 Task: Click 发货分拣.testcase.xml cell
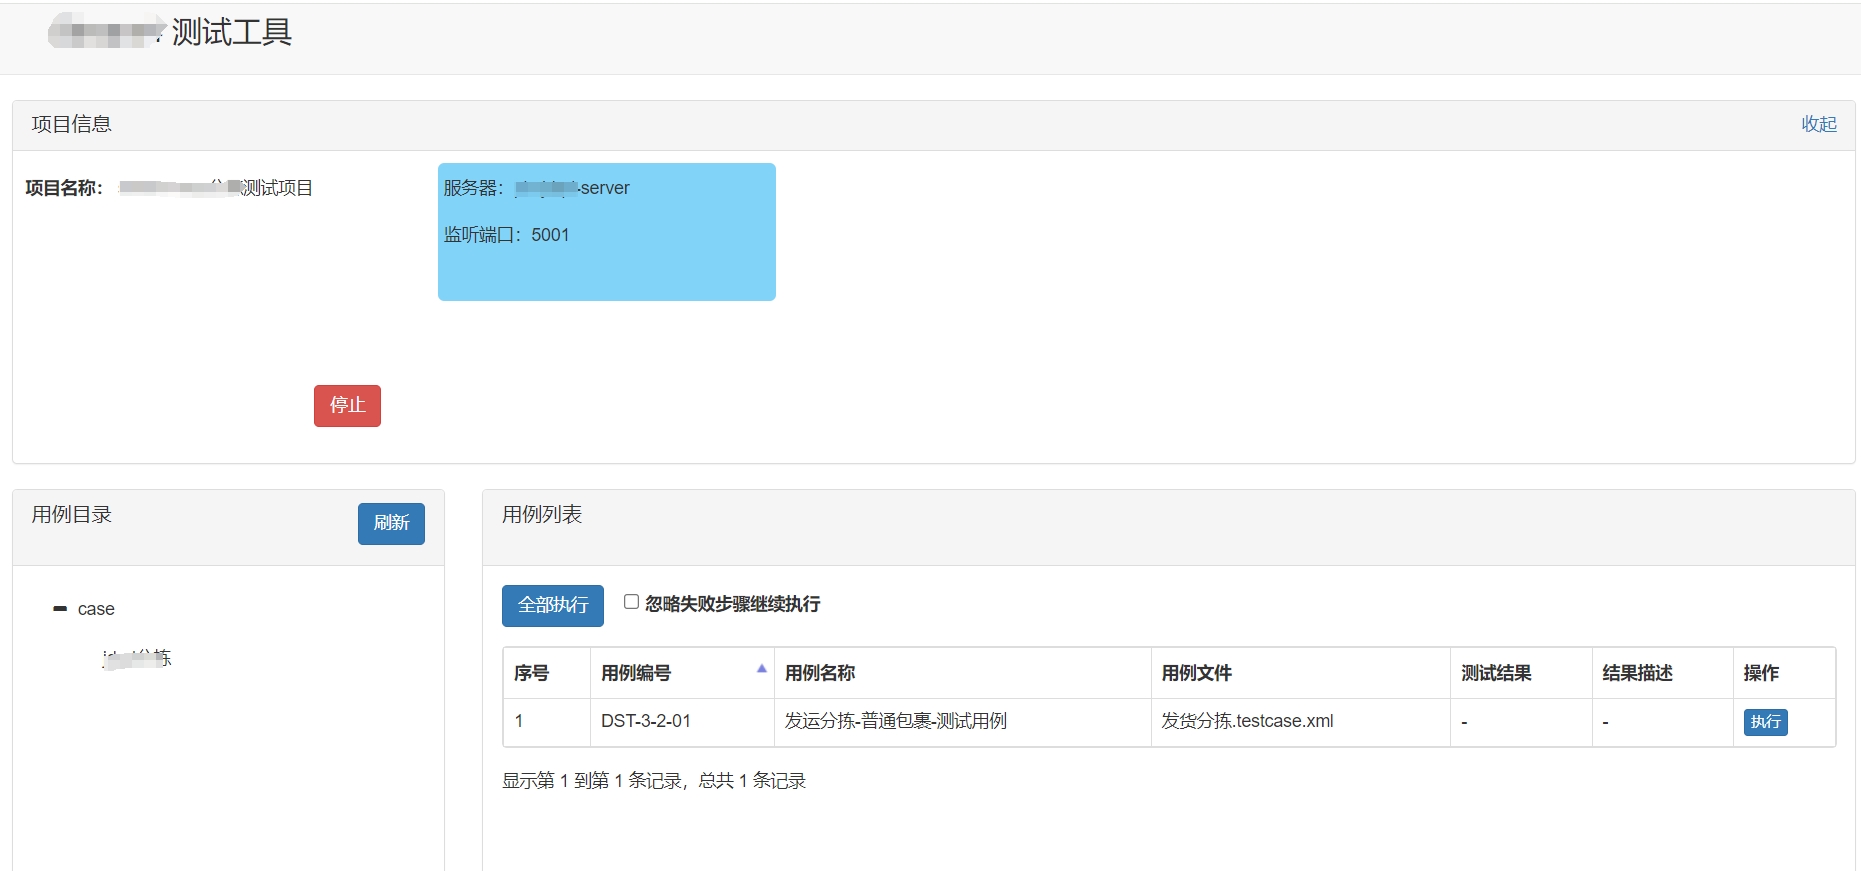pos(1300,722)
